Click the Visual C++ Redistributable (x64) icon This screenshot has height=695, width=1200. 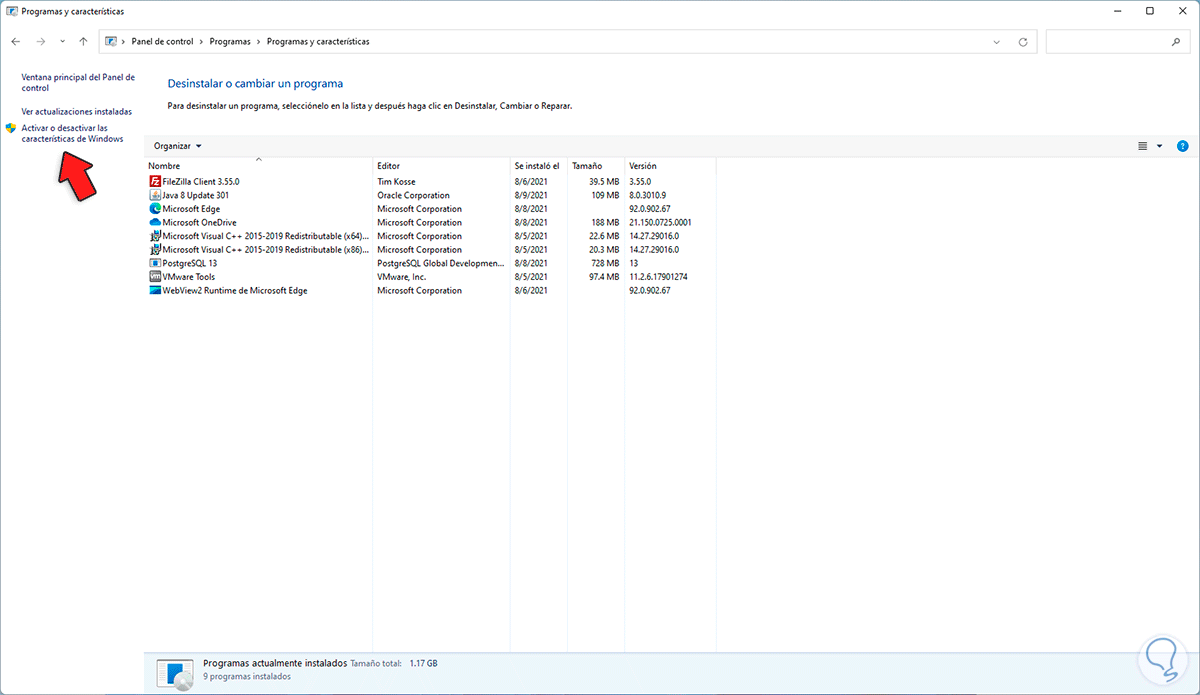155,236
